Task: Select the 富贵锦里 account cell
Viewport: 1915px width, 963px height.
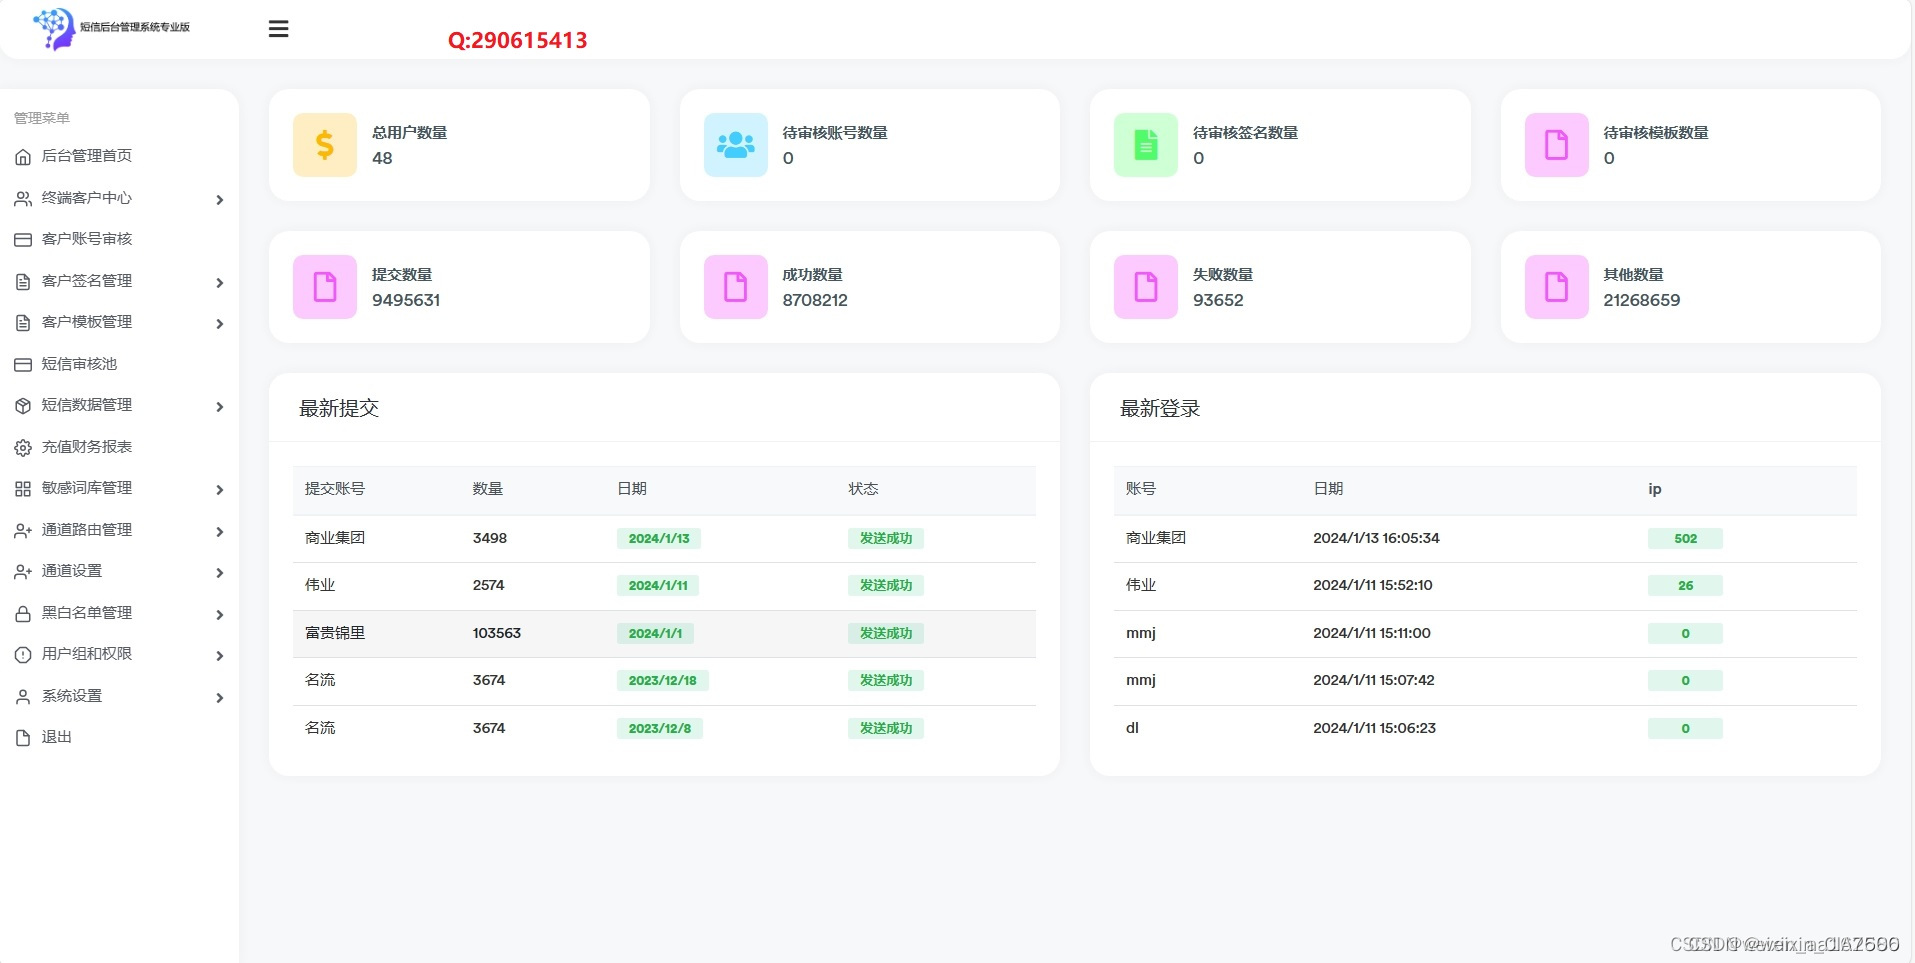Action: tap(335, 633)
